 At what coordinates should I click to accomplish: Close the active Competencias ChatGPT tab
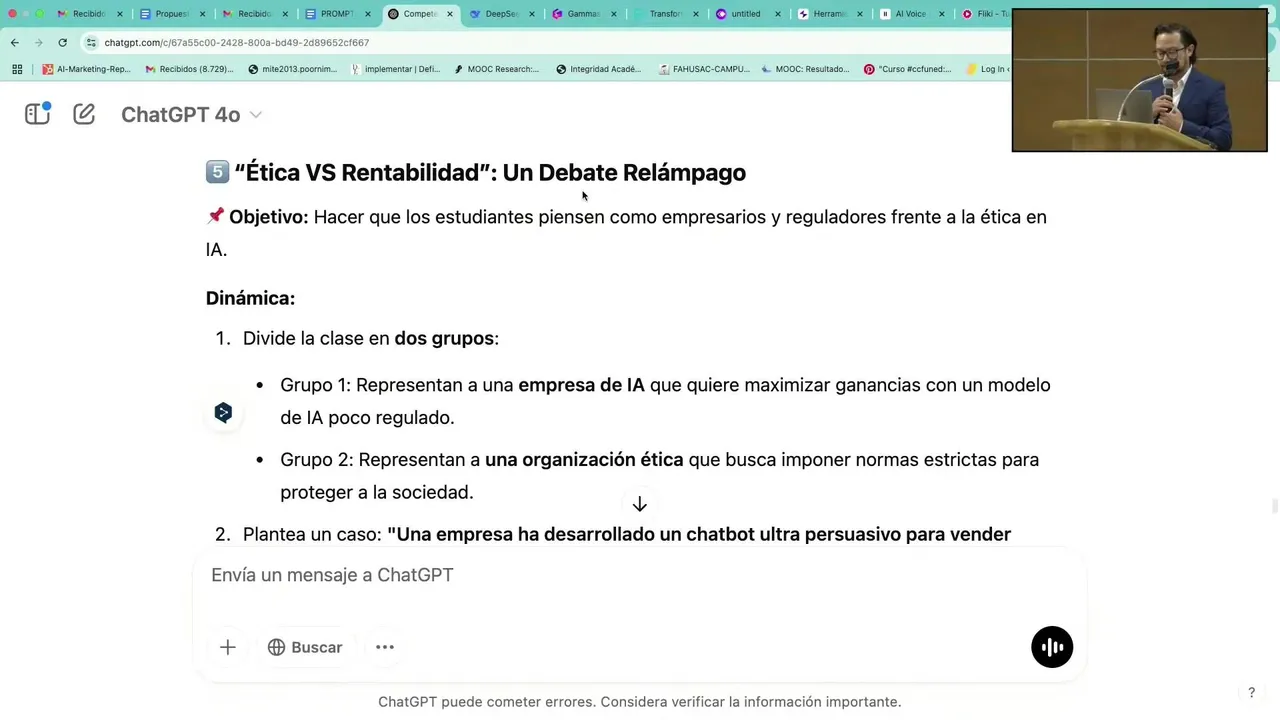pyautogui.click(x=449, y=14)
